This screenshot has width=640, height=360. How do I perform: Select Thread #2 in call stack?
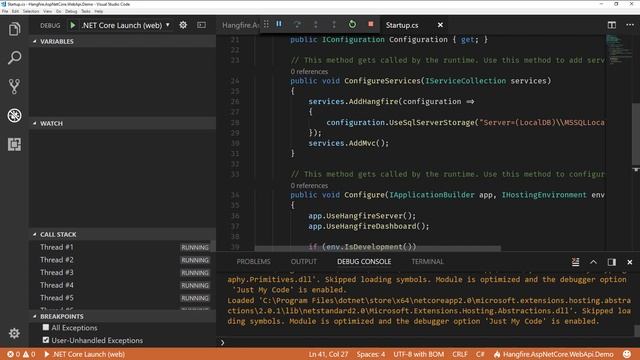[122, 260]
